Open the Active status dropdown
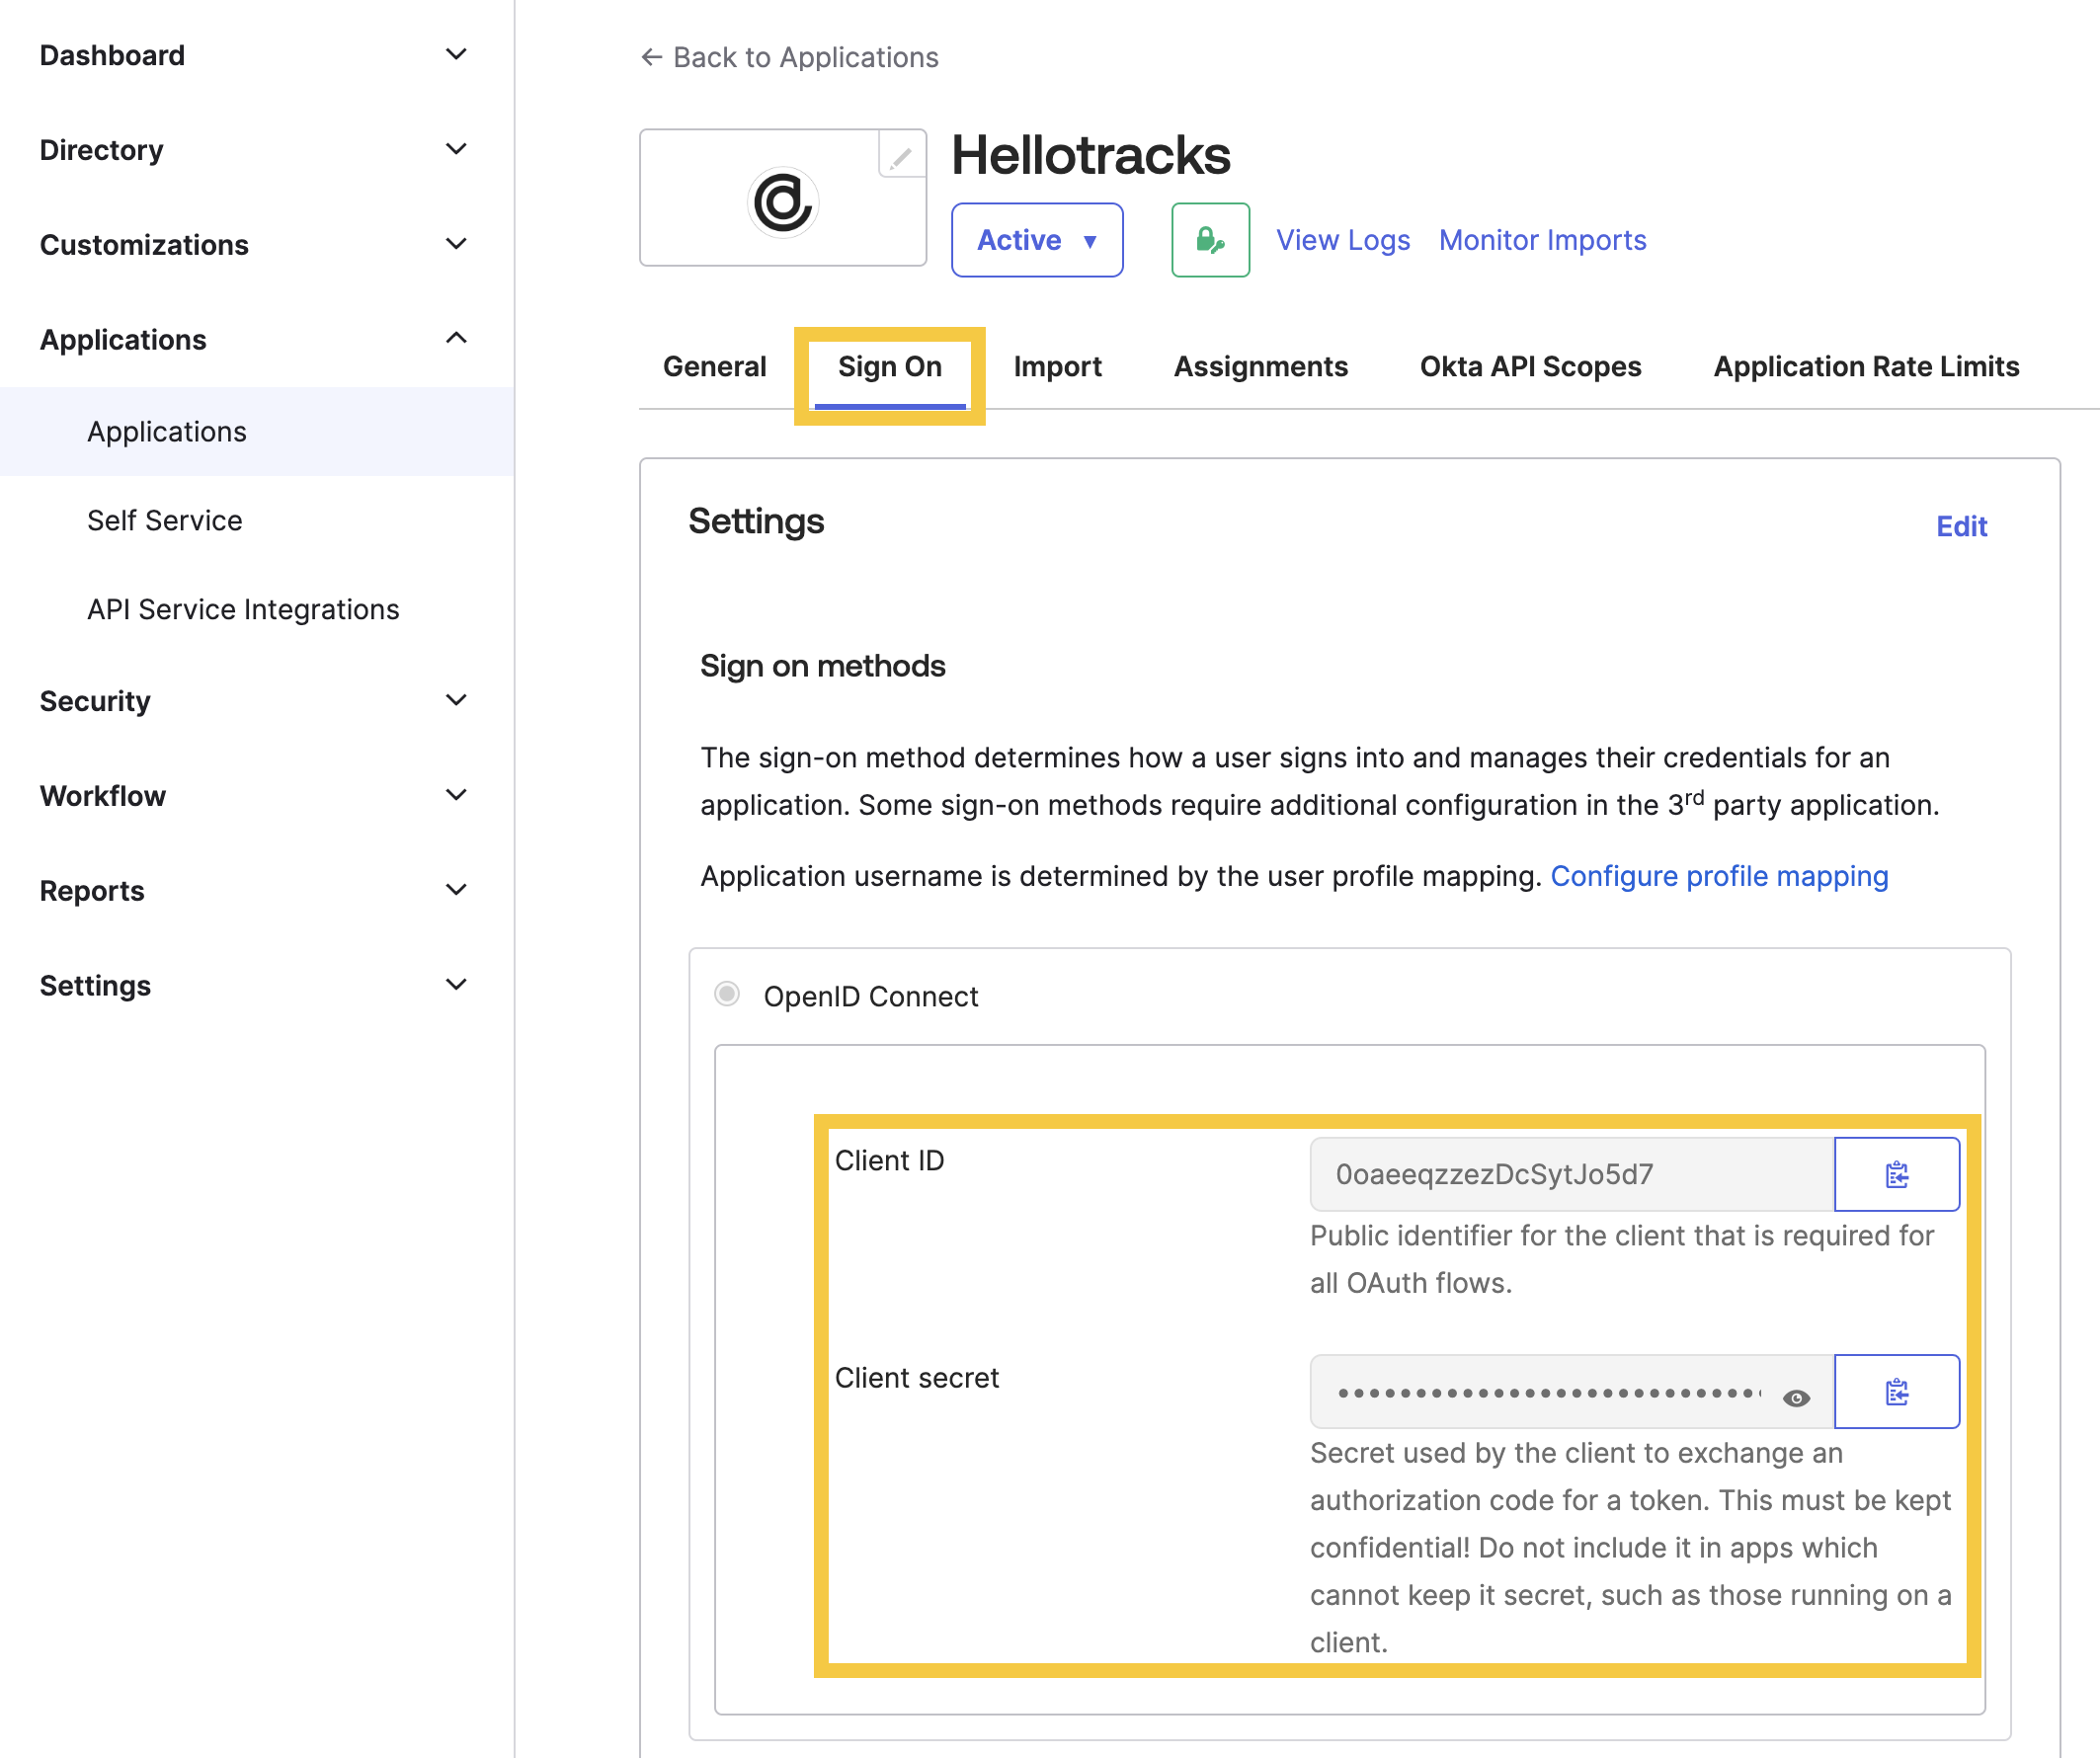 tap(1037, 240)
